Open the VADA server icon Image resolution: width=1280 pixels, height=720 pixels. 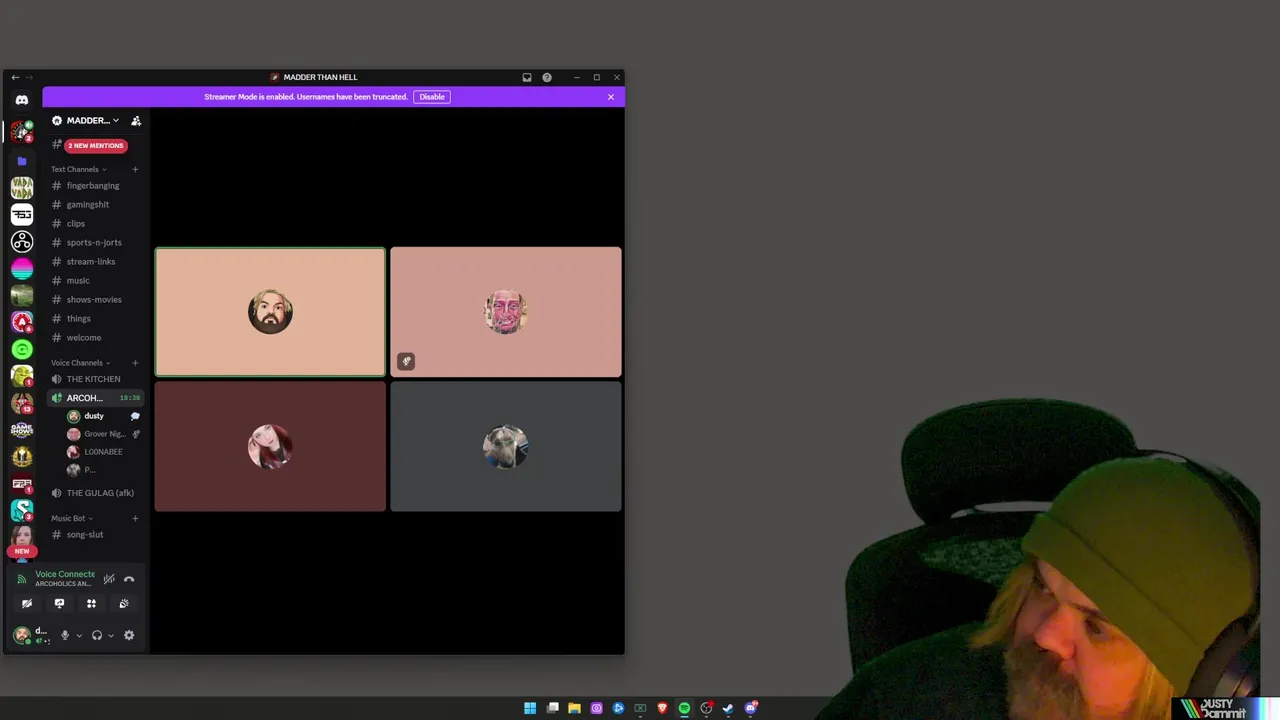coord(22,188)
